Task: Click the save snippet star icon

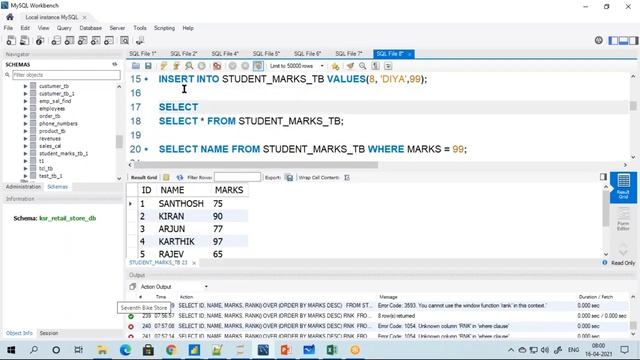Action: [x=335, y=66]
